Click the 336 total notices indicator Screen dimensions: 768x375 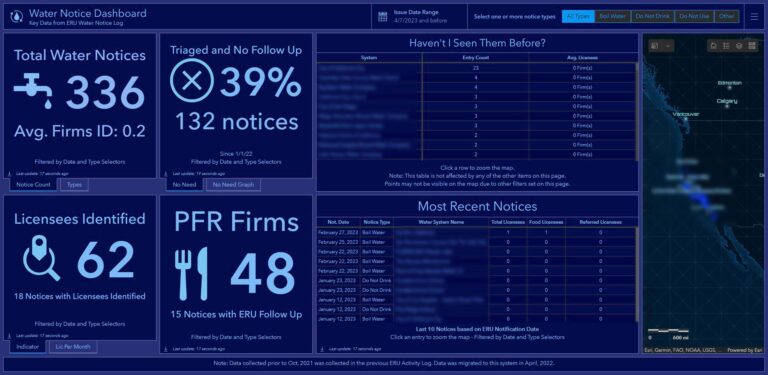coord(105,92)
